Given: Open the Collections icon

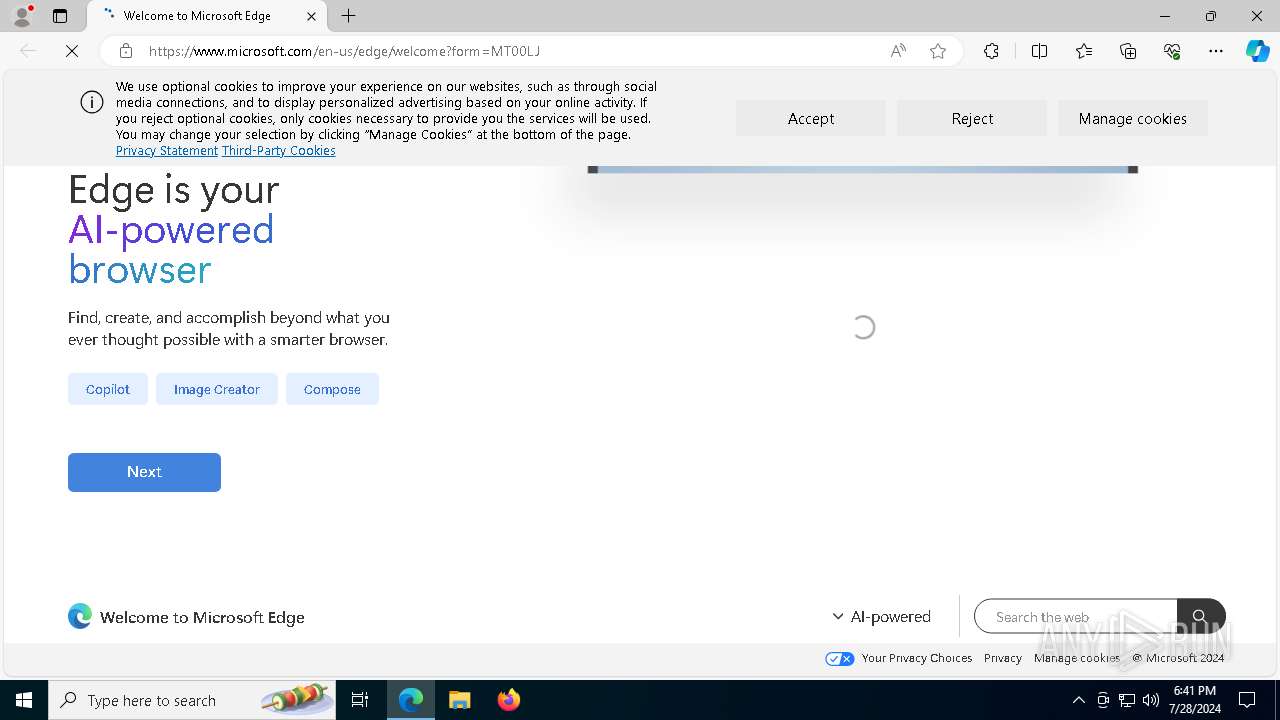Looking at the screenshot, I should (x=1128, y=51).
